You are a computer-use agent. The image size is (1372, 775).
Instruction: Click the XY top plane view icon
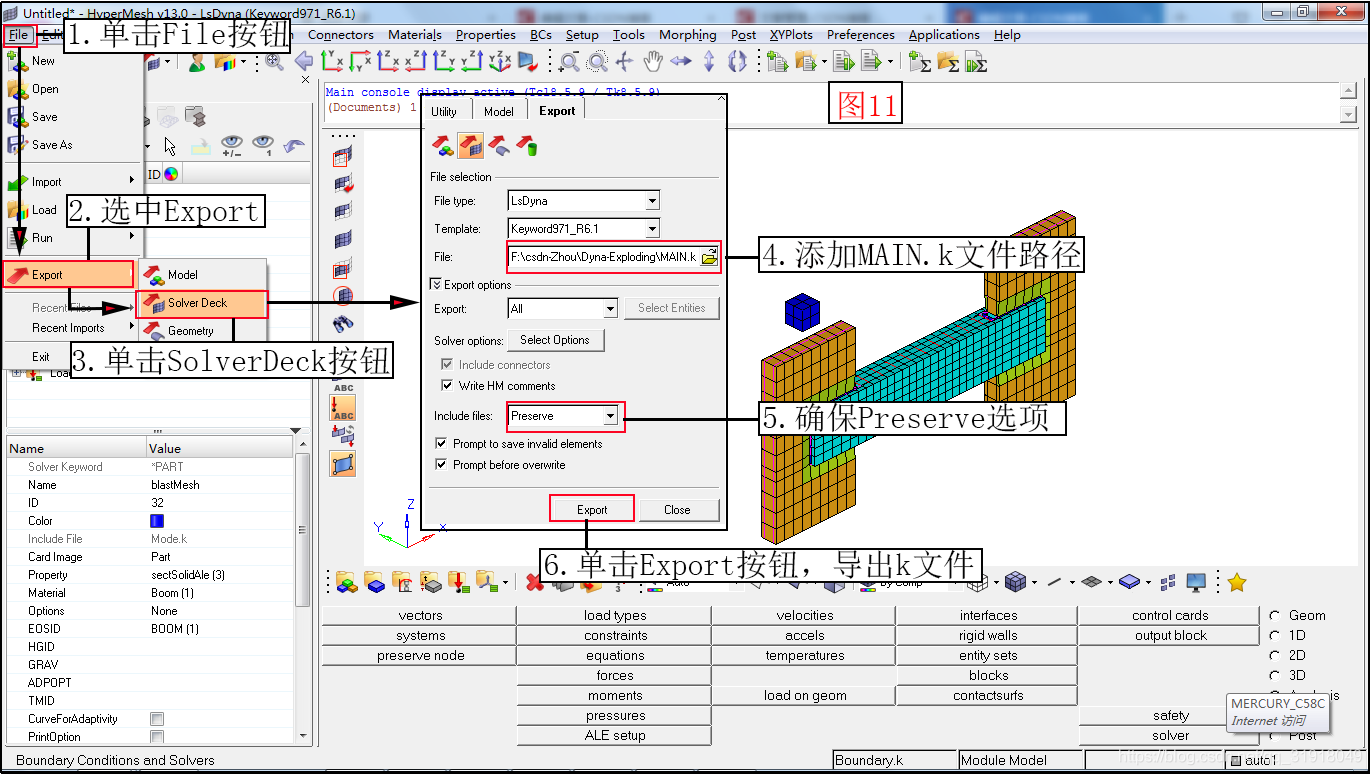pos(332,62)
